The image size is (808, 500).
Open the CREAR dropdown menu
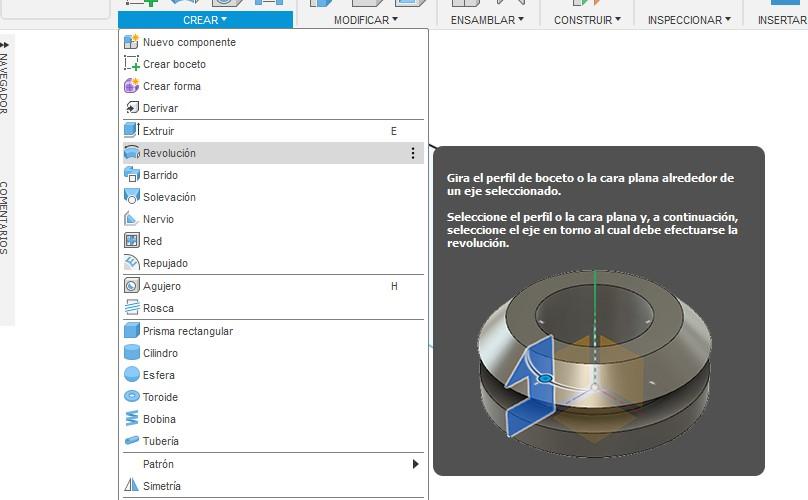[x=205, y=20]
